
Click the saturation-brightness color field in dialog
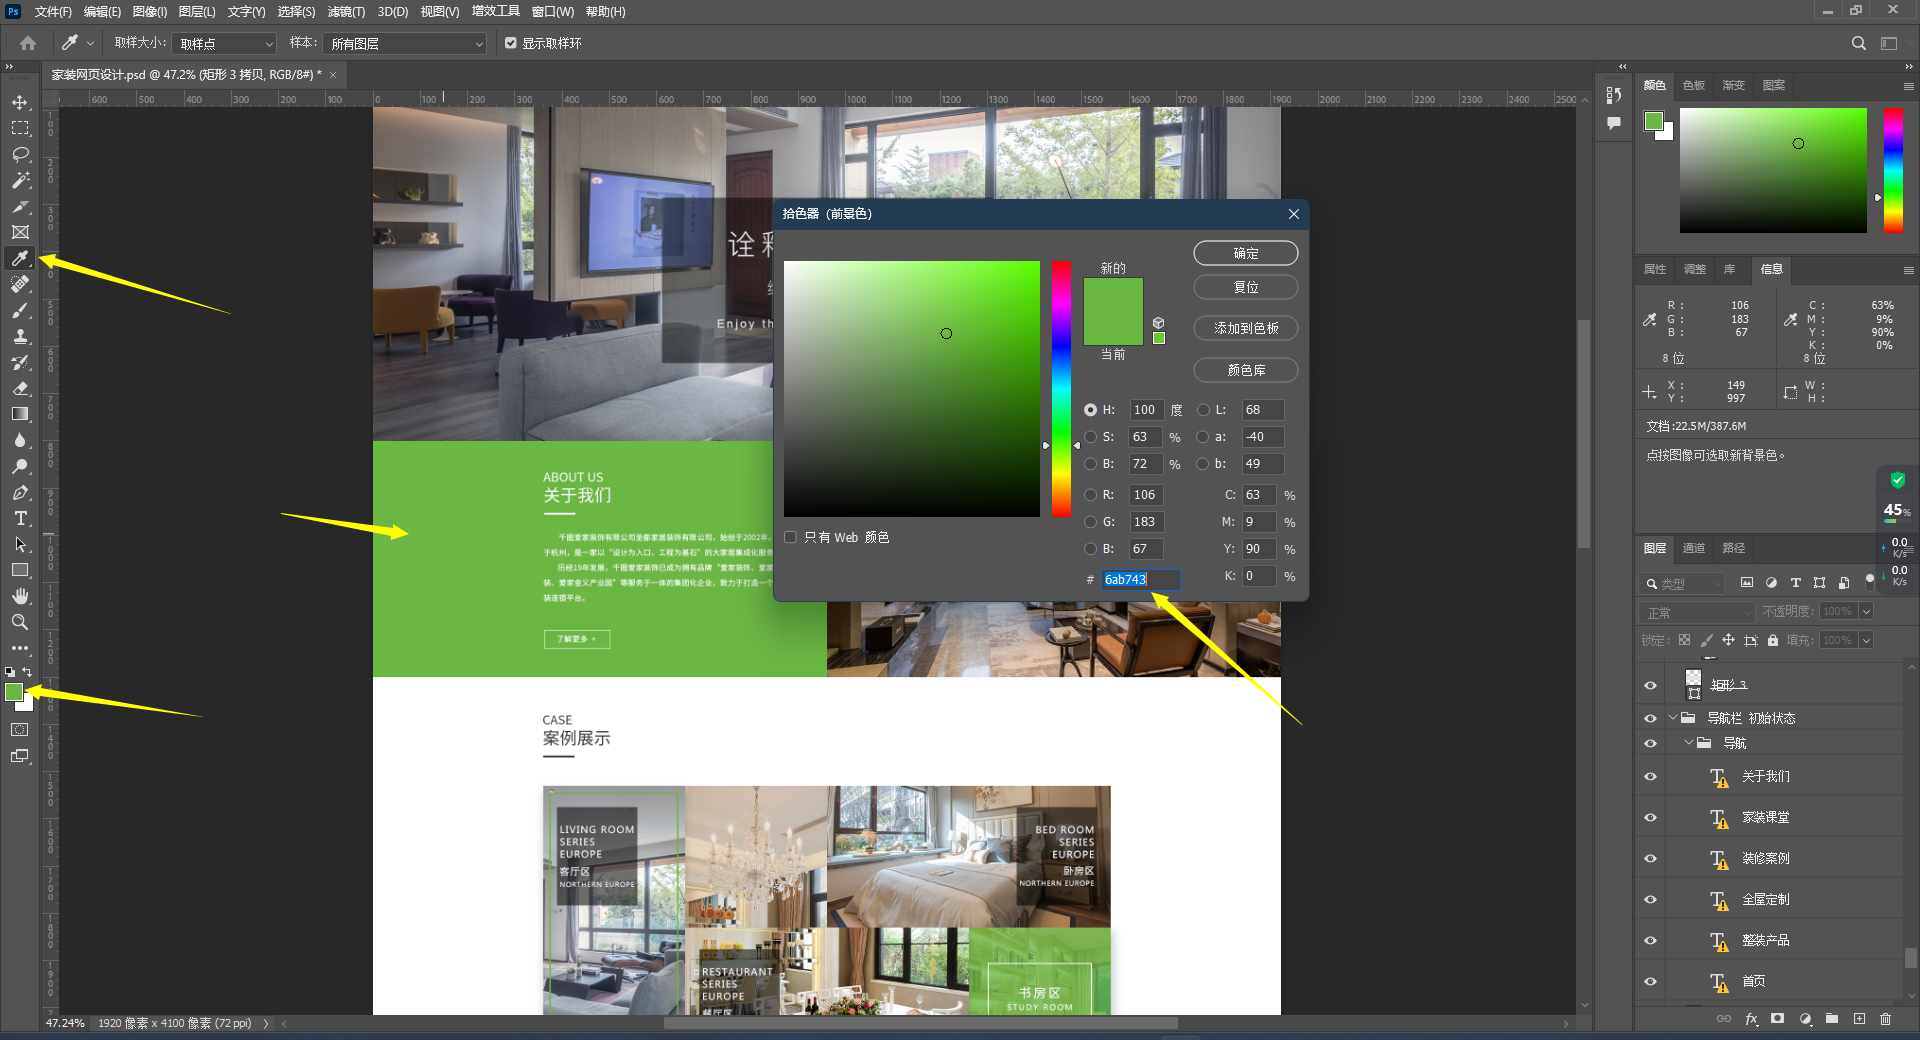pos(912,389)
